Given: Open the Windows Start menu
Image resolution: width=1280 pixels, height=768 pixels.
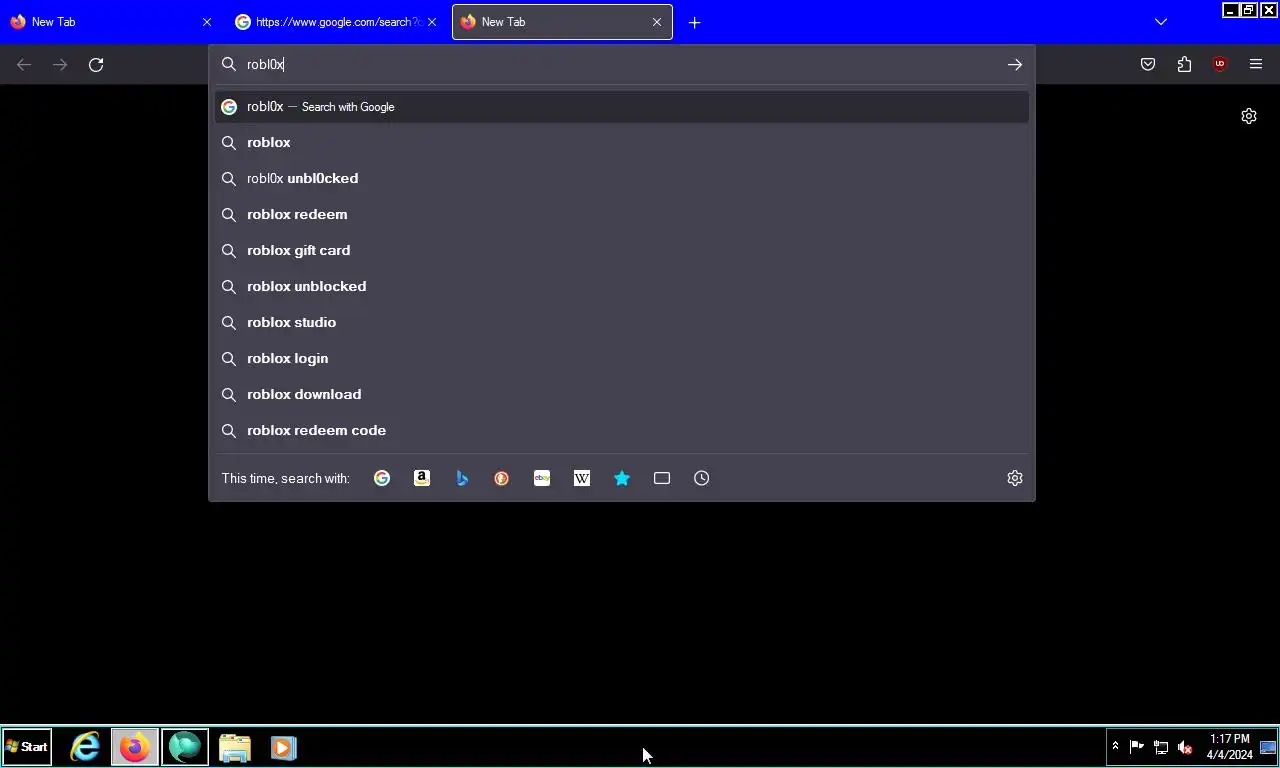Looking at the screenshot, I should pyautogui.click(x=27, y=747).
